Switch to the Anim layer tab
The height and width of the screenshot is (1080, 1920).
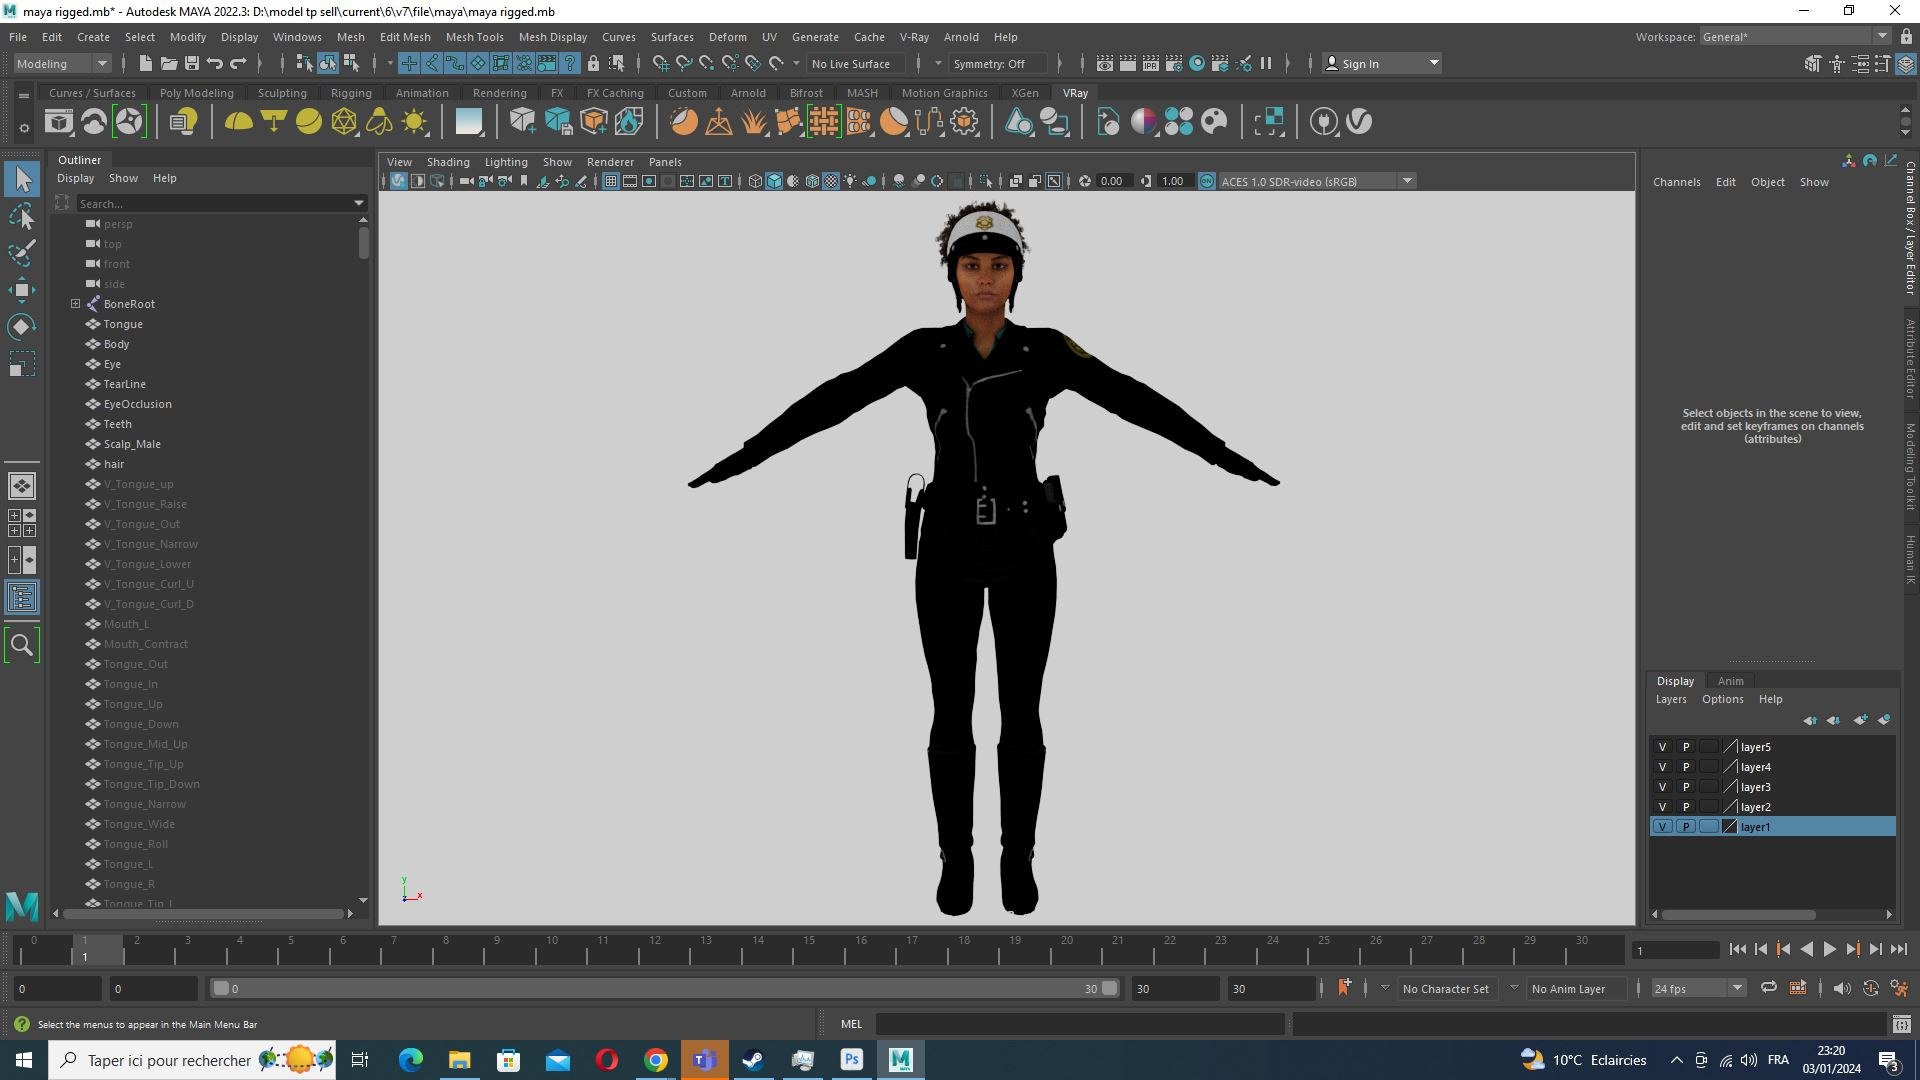coord(1730,681)
